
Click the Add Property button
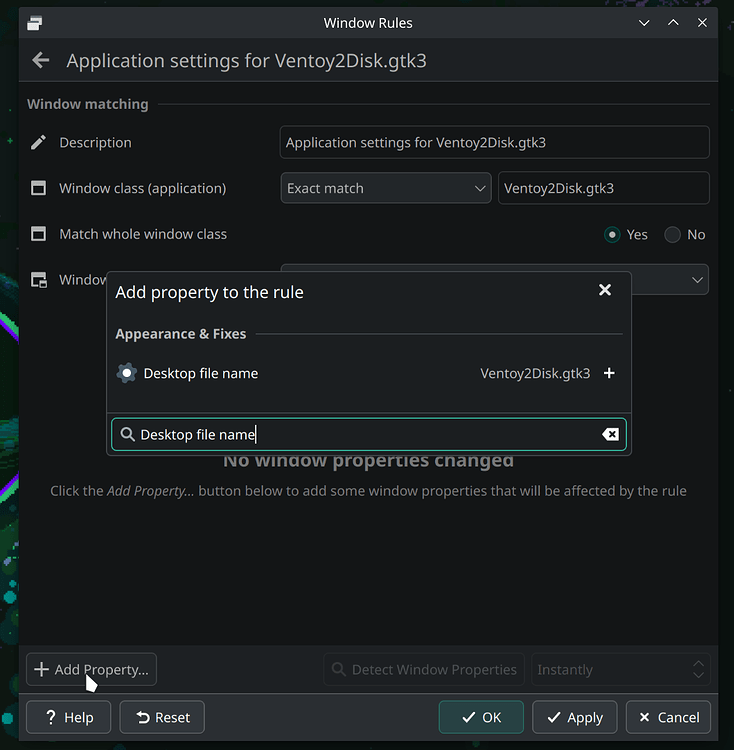pyautogui.click(x=92, y=670)
